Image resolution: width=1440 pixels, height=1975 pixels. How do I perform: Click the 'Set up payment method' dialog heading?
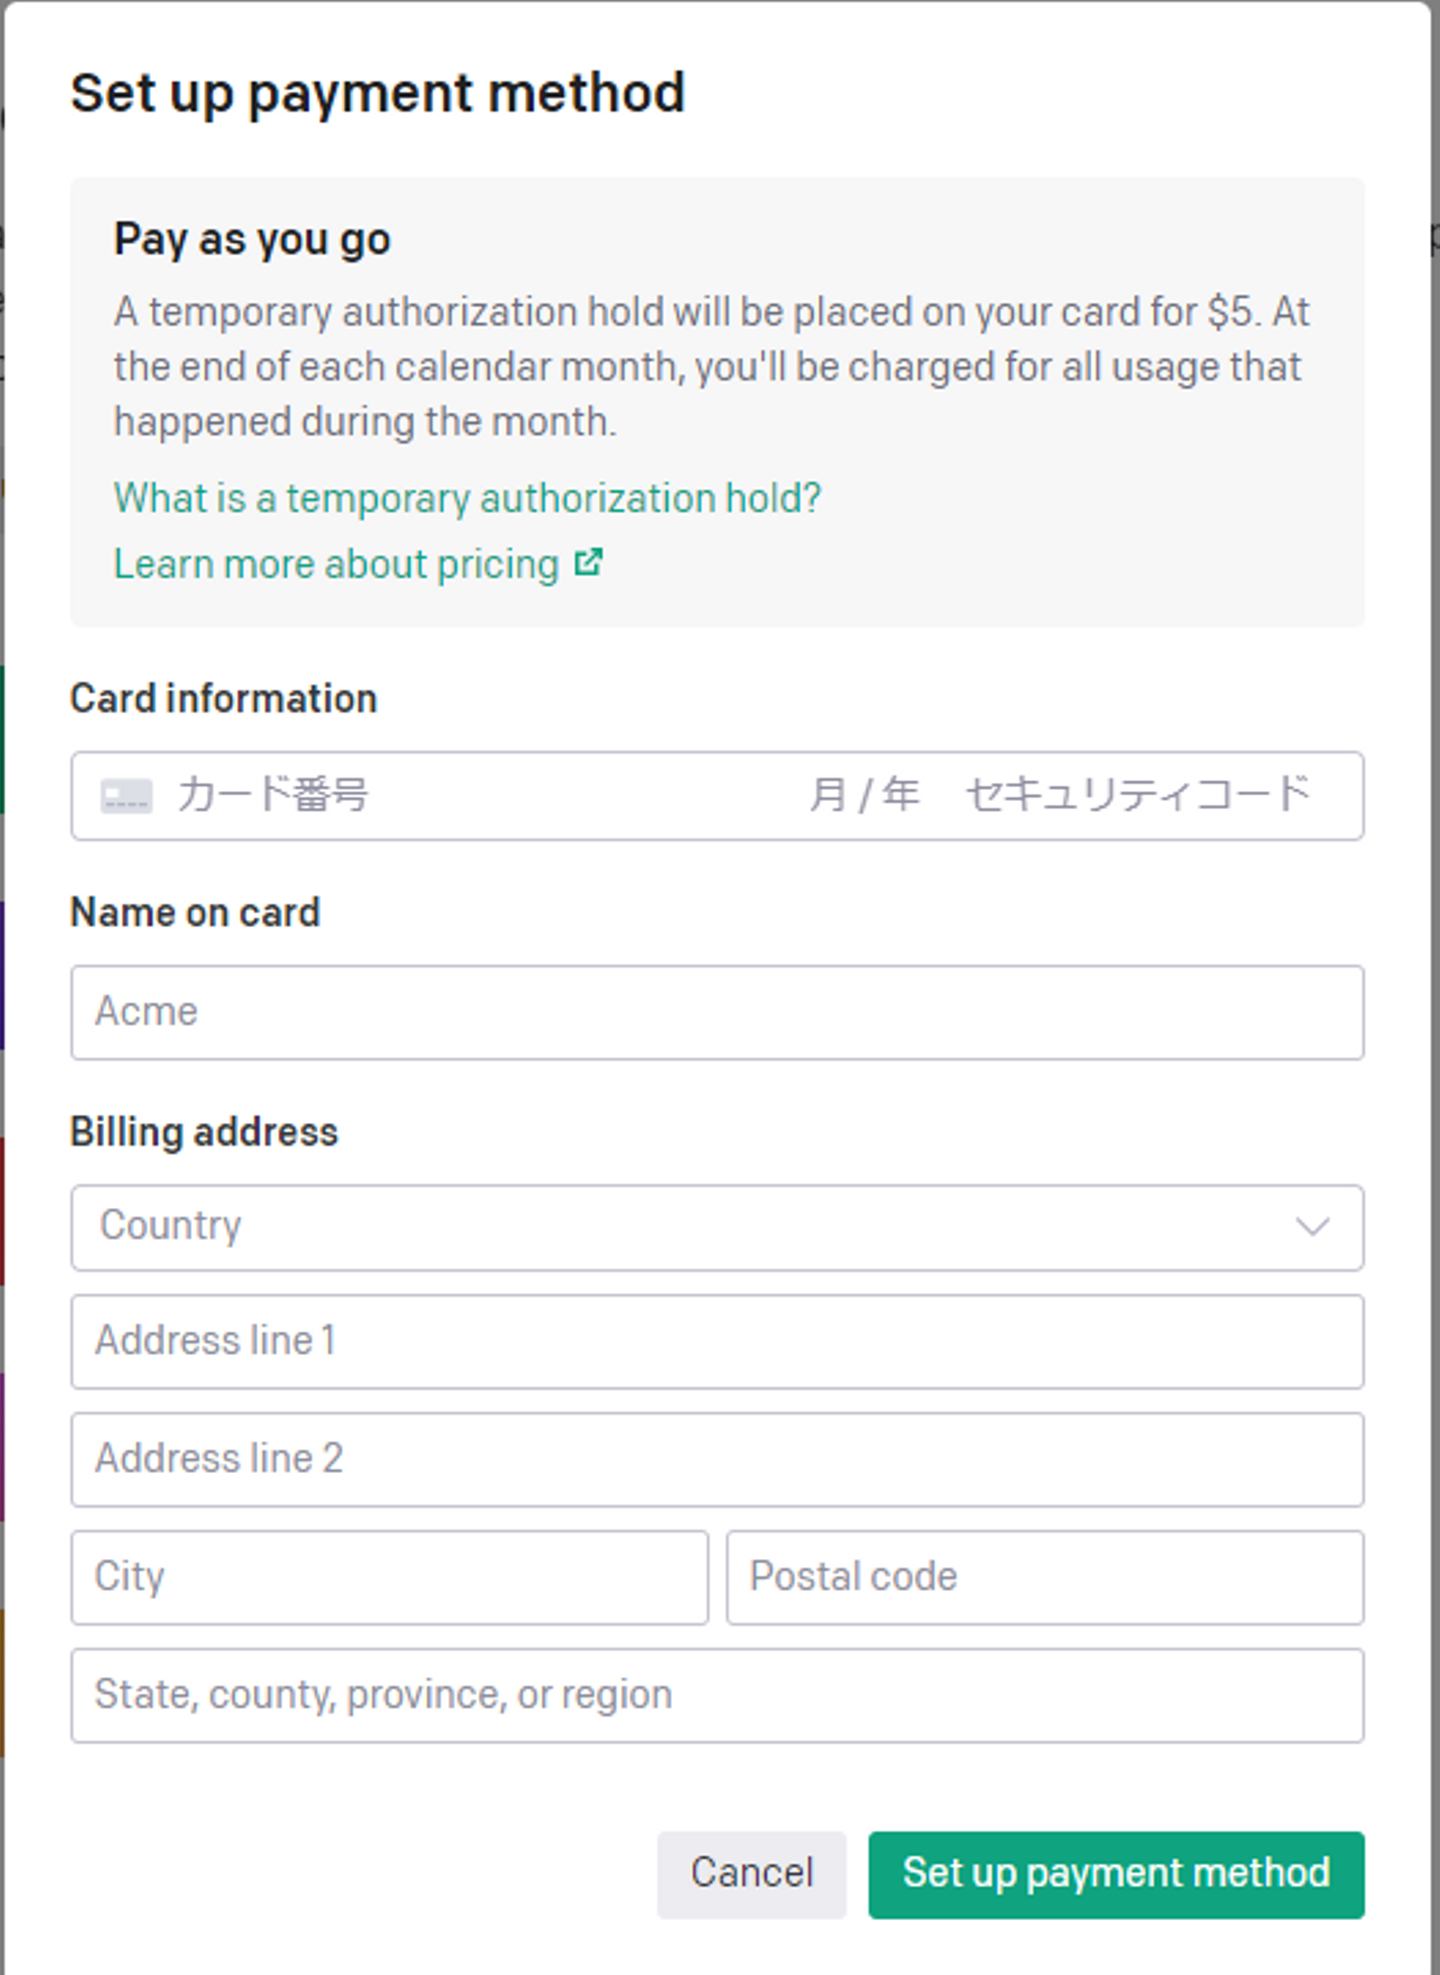(377, 93)
